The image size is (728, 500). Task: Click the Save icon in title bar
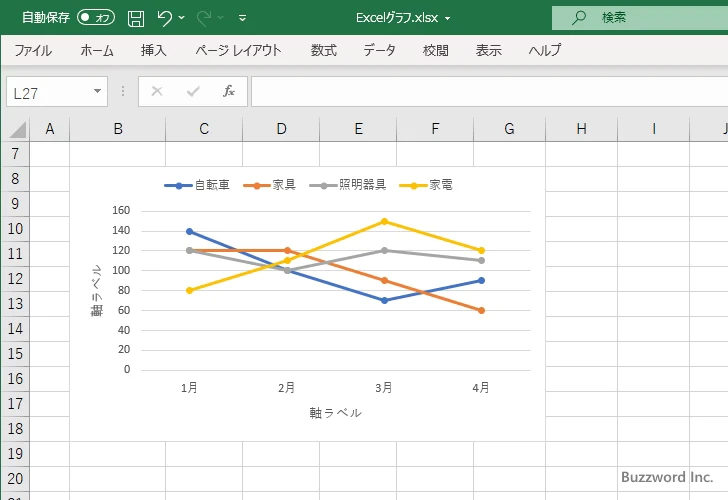pos(136,18)
